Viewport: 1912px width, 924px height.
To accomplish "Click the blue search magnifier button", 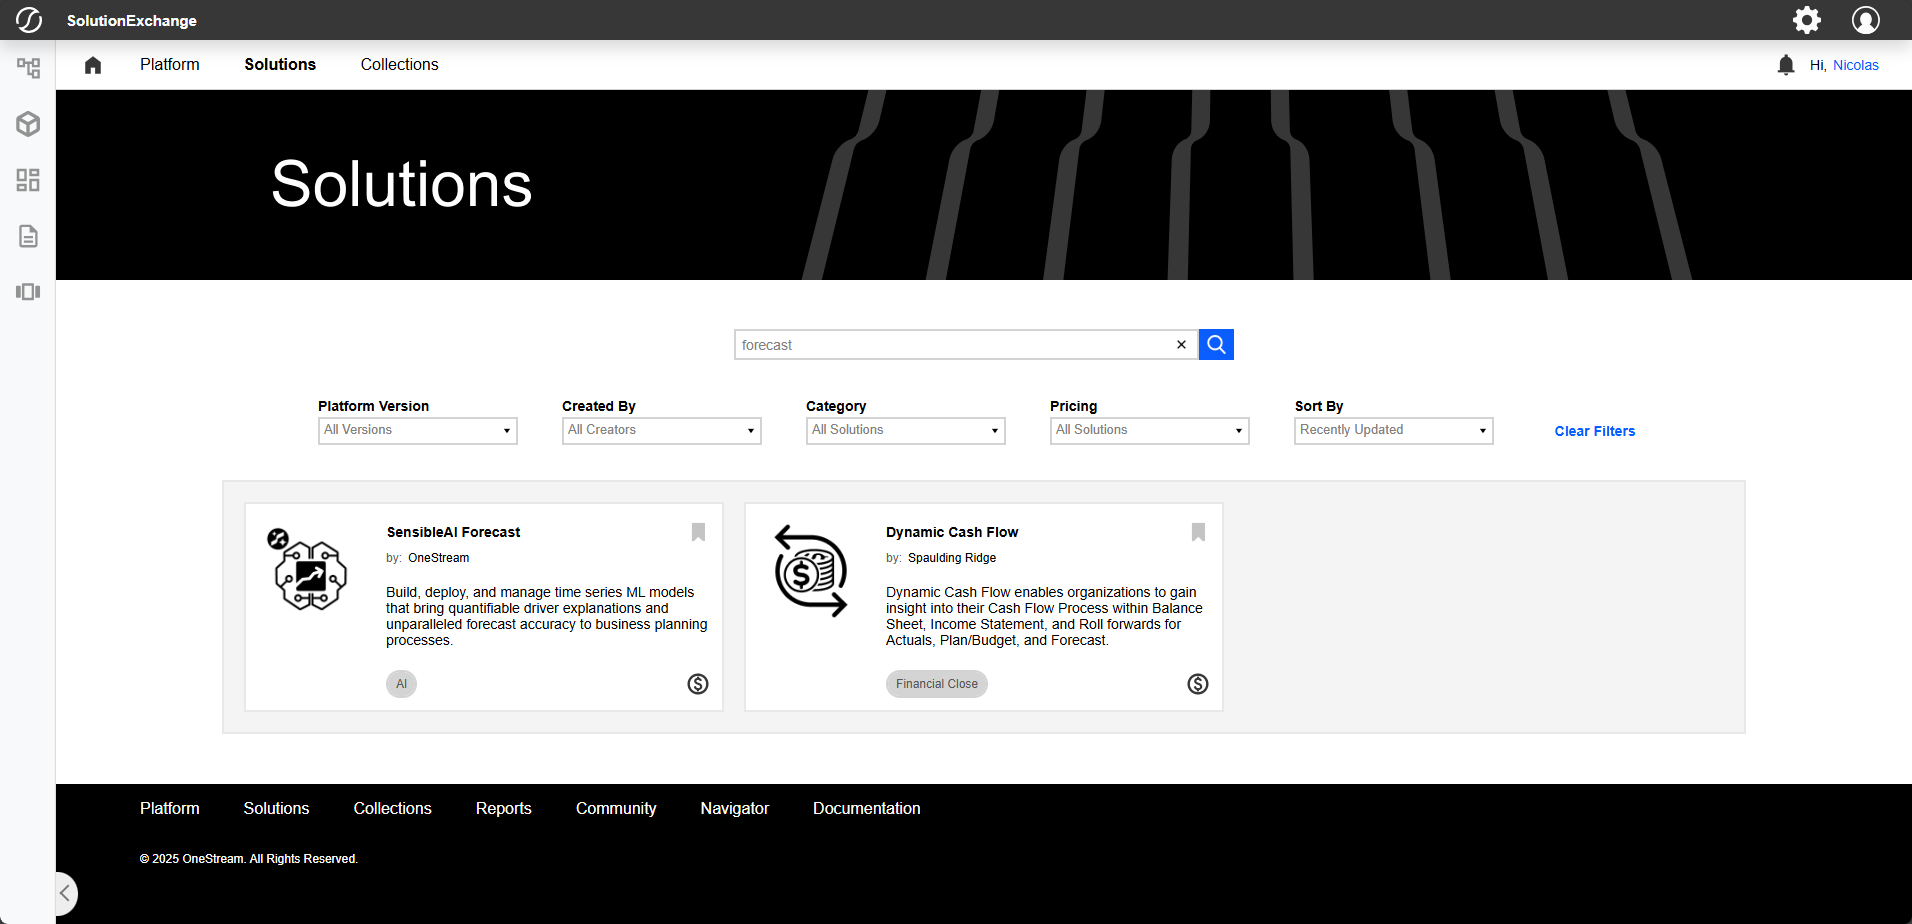I will pos(1216,344).
